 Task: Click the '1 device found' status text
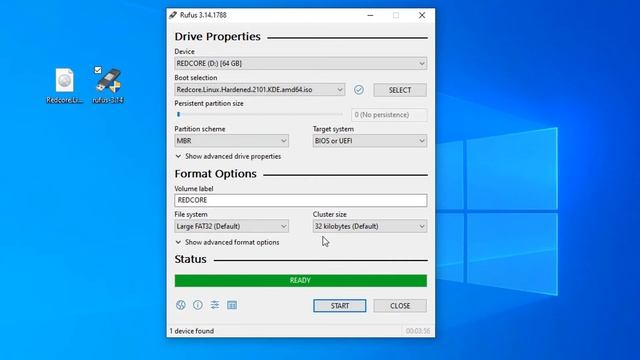[x=192, y=331]
